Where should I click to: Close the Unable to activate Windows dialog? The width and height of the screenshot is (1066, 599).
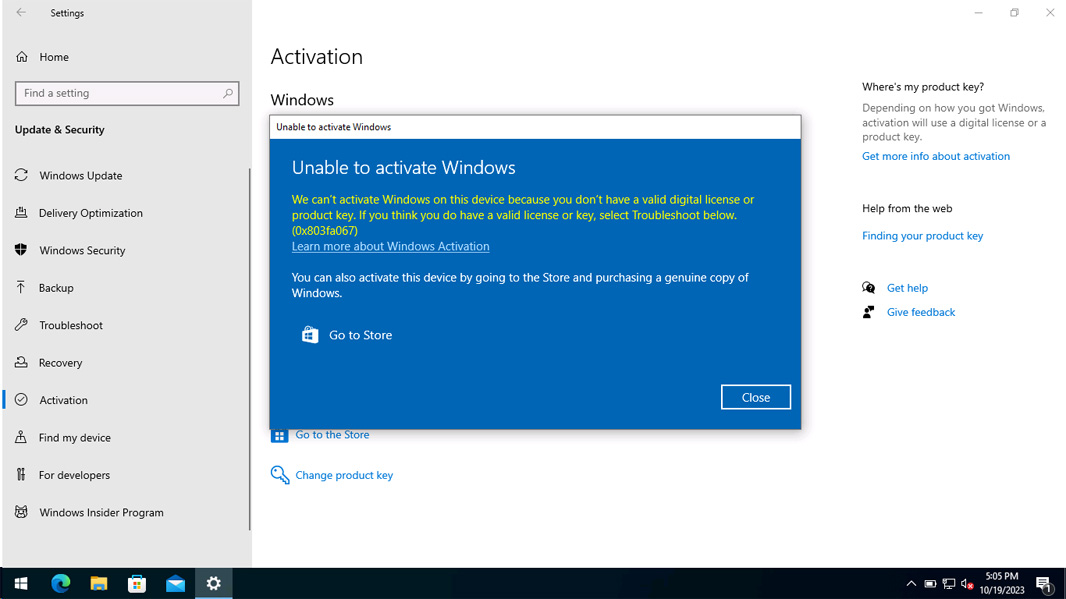755,397
